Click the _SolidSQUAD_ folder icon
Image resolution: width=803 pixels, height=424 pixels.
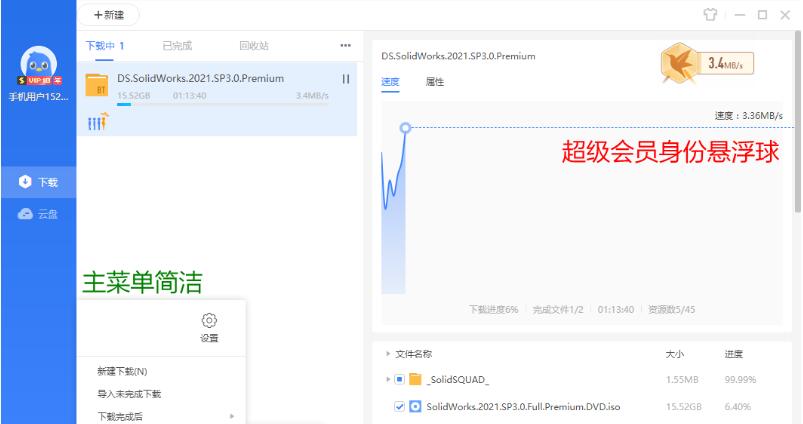[x=415, y=379]
